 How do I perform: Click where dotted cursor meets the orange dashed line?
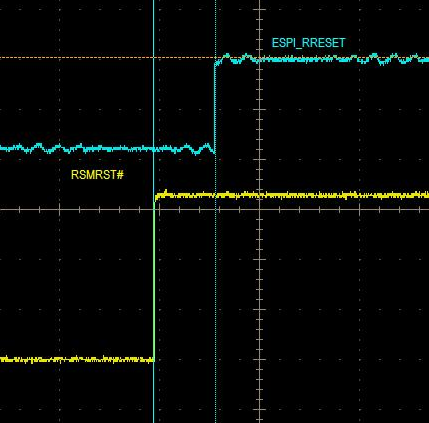[x=216, y=57]
